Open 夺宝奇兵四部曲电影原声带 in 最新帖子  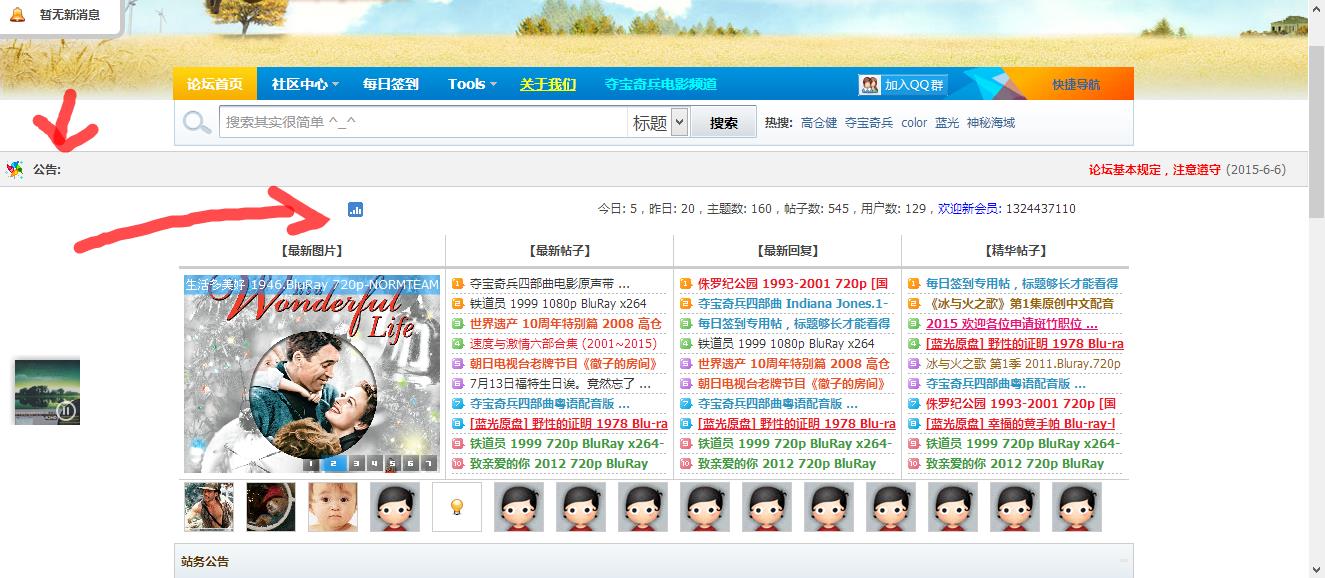tap(550, 283)
